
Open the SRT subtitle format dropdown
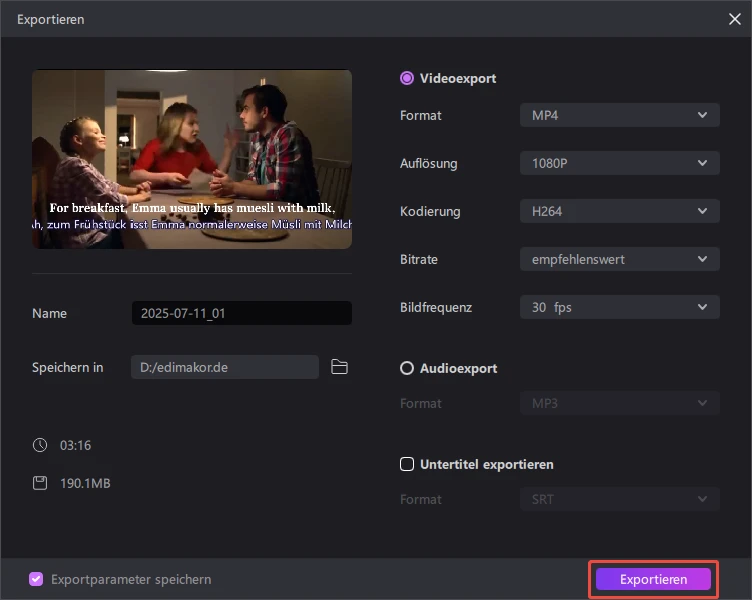pyautogui.click(x=619, y=499)
